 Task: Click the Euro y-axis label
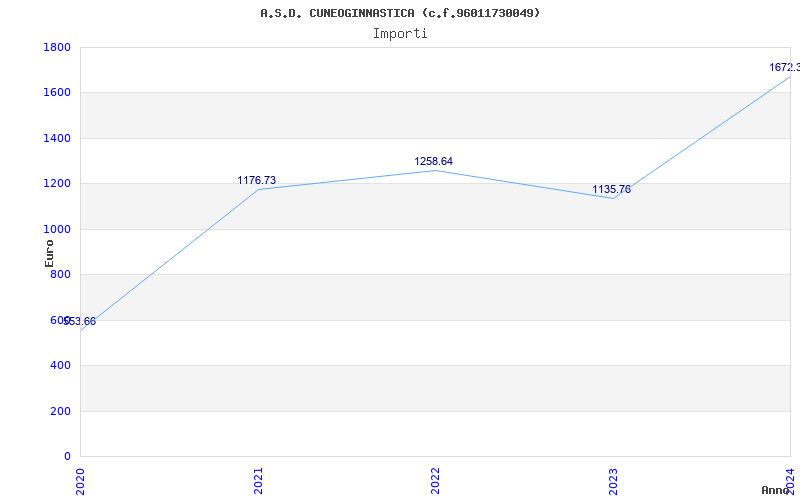50,252
